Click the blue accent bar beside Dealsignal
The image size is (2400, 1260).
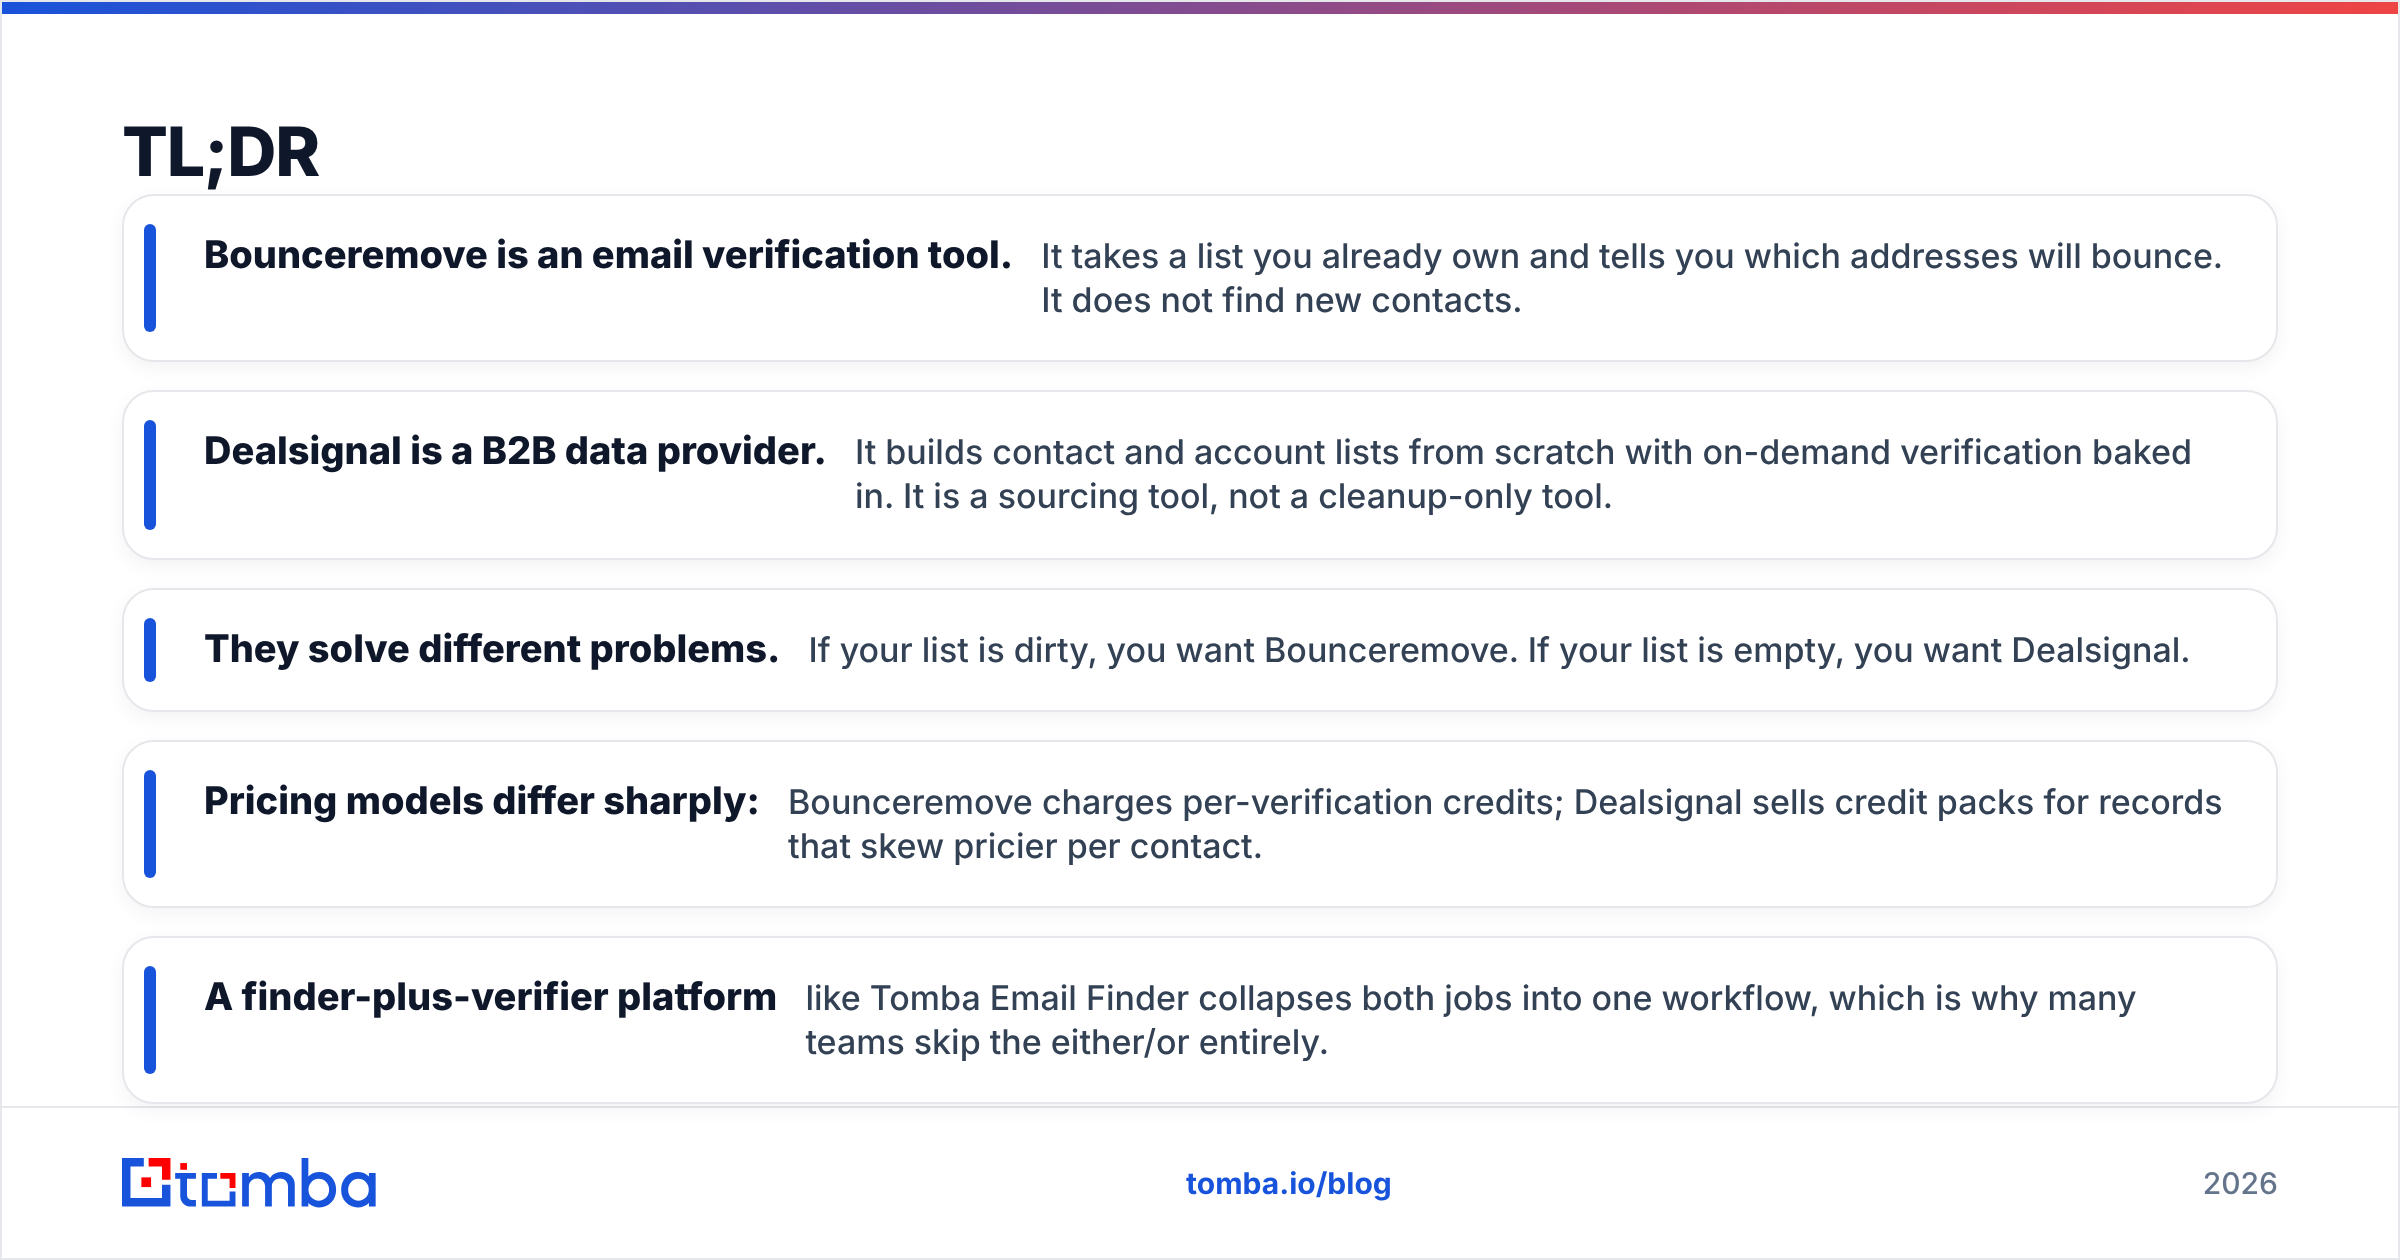(x=150, y=475)
